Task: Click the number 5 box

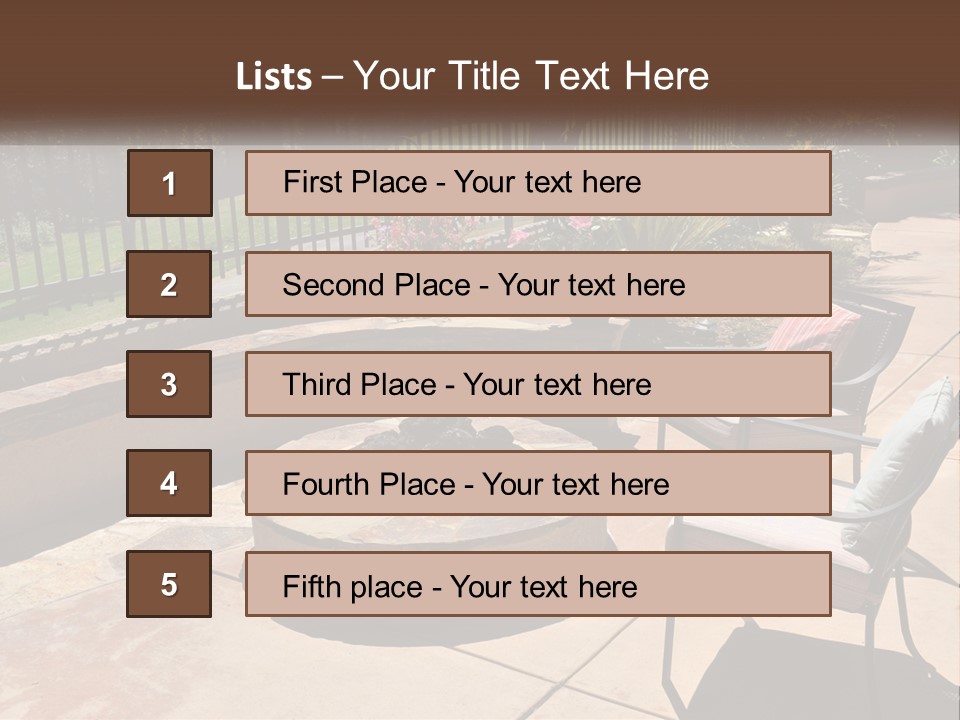Action: pos(169,584)
